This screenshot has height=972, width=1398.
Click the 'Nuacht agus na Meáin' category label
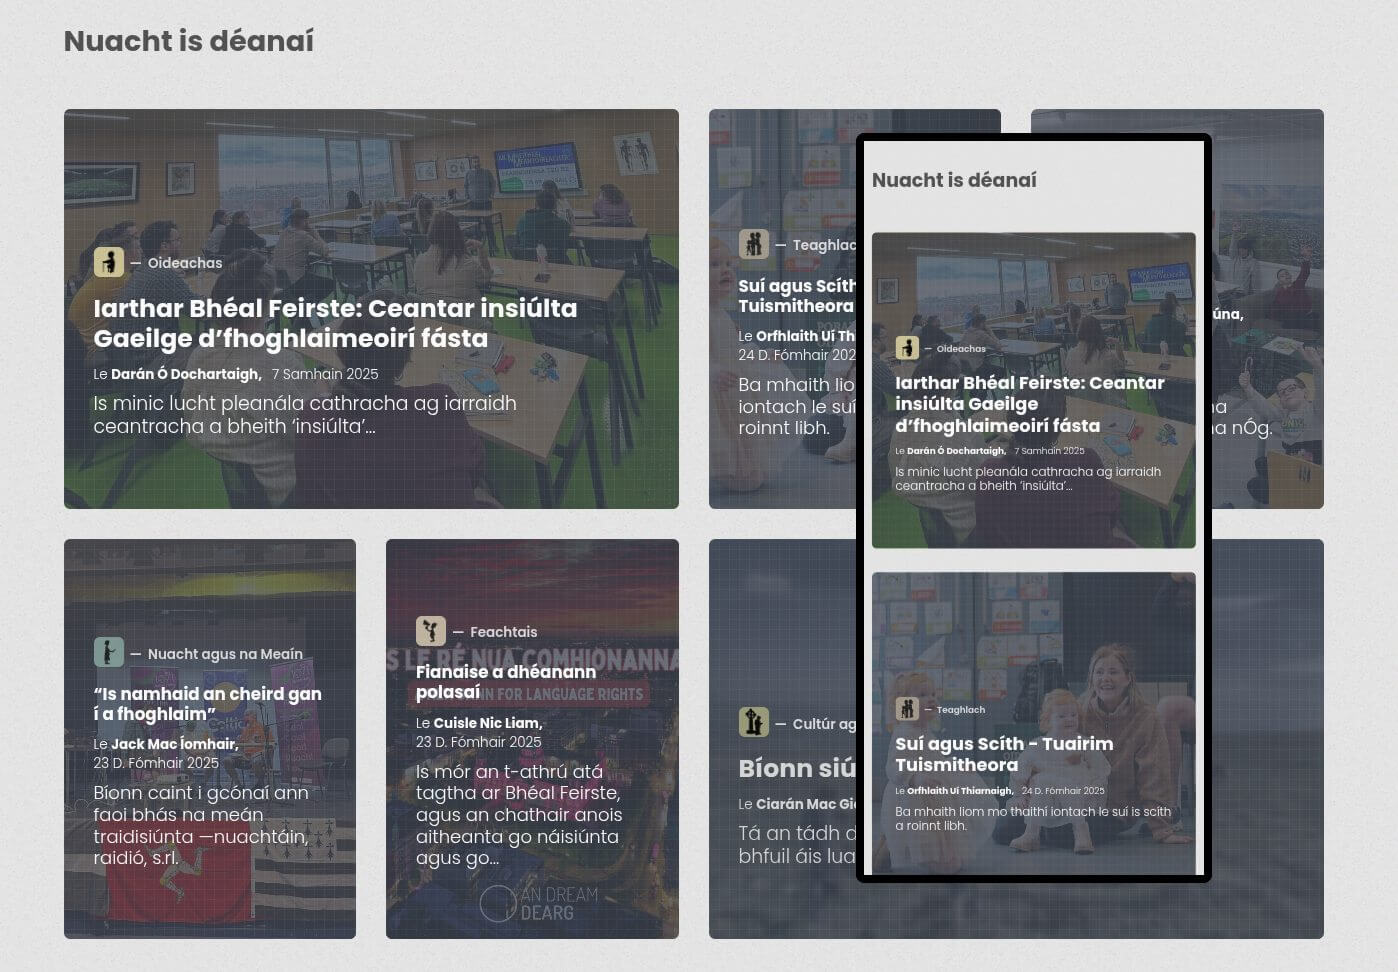tap(225, 654)
